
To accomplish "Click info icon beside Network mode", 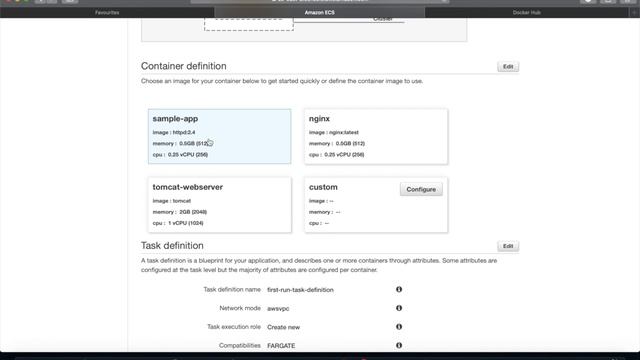I will pos(399,308).
